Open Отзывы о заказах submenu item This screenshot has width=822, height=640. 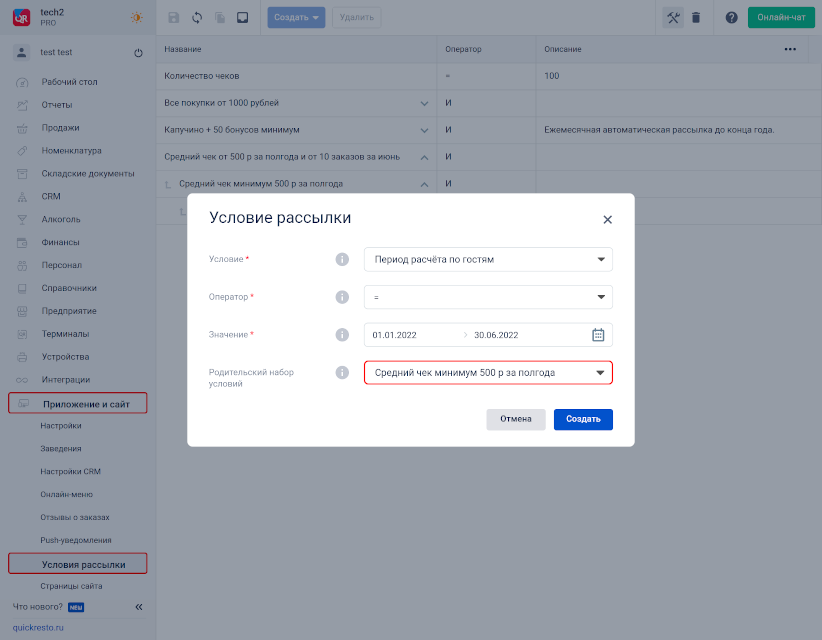tap(75, 517)
